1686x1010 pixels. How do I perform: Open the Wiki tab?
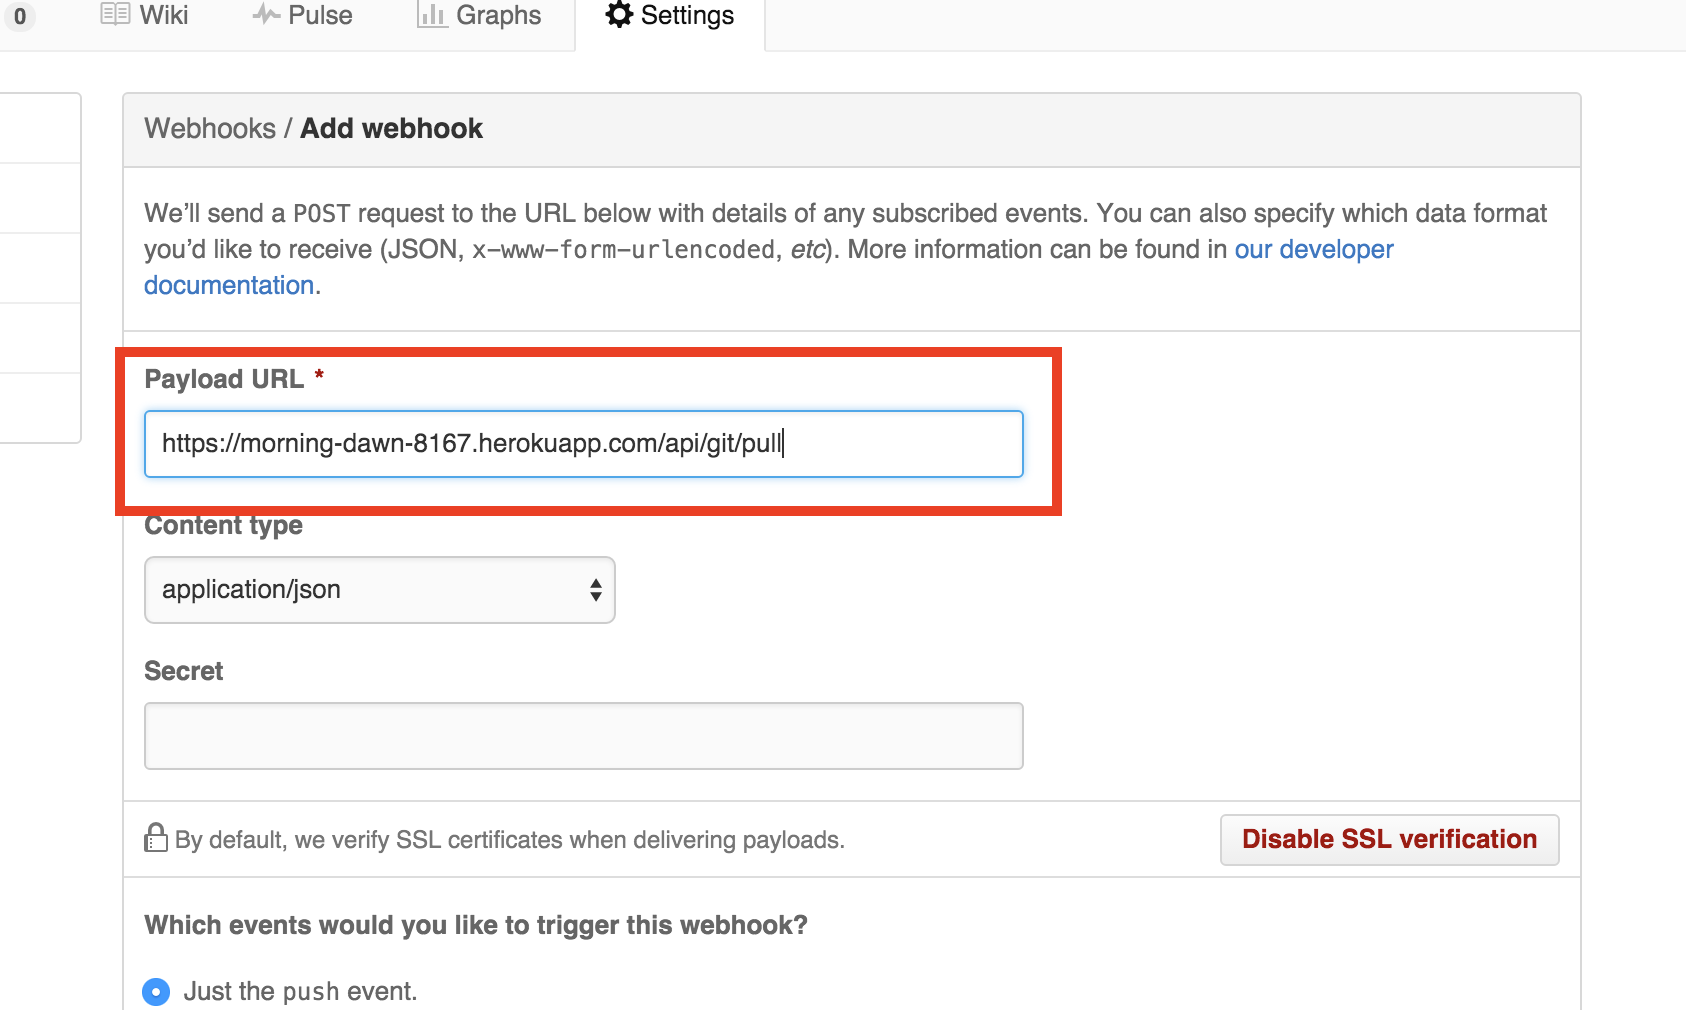point(164,15)
